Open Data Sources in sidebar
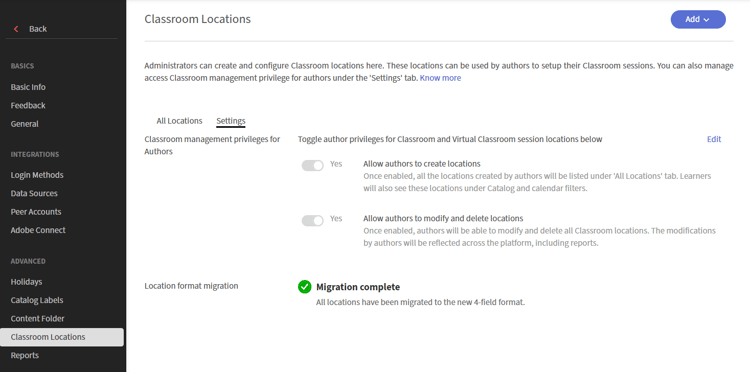The height and width of the screenshot is (372, 750). coord(34,193)
